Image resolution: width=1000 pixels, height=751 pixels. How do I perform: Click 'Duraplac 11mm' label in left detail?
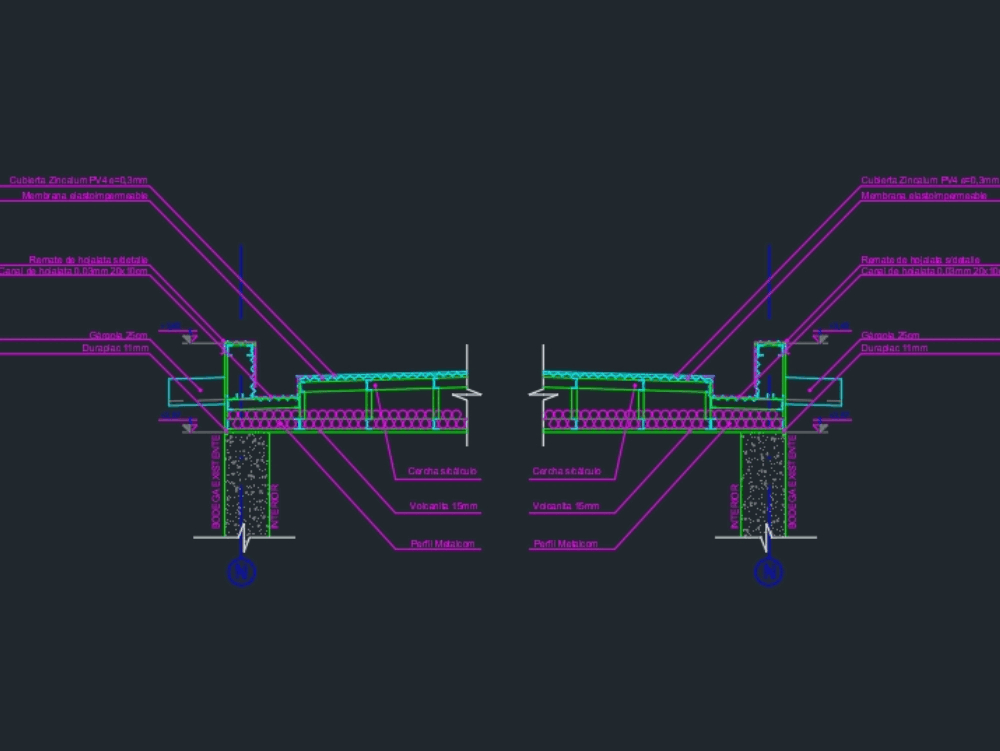tap(115, 348)
